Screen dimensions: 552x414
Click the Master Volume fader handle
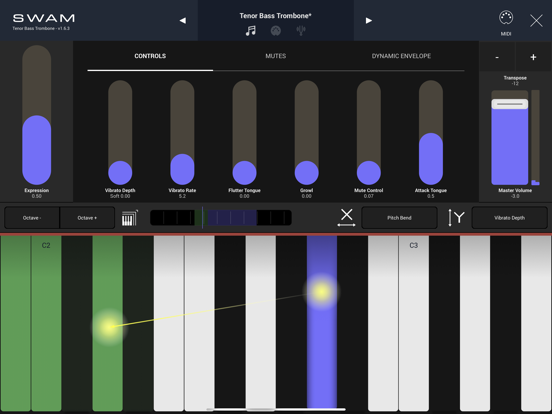pos(510,104)
